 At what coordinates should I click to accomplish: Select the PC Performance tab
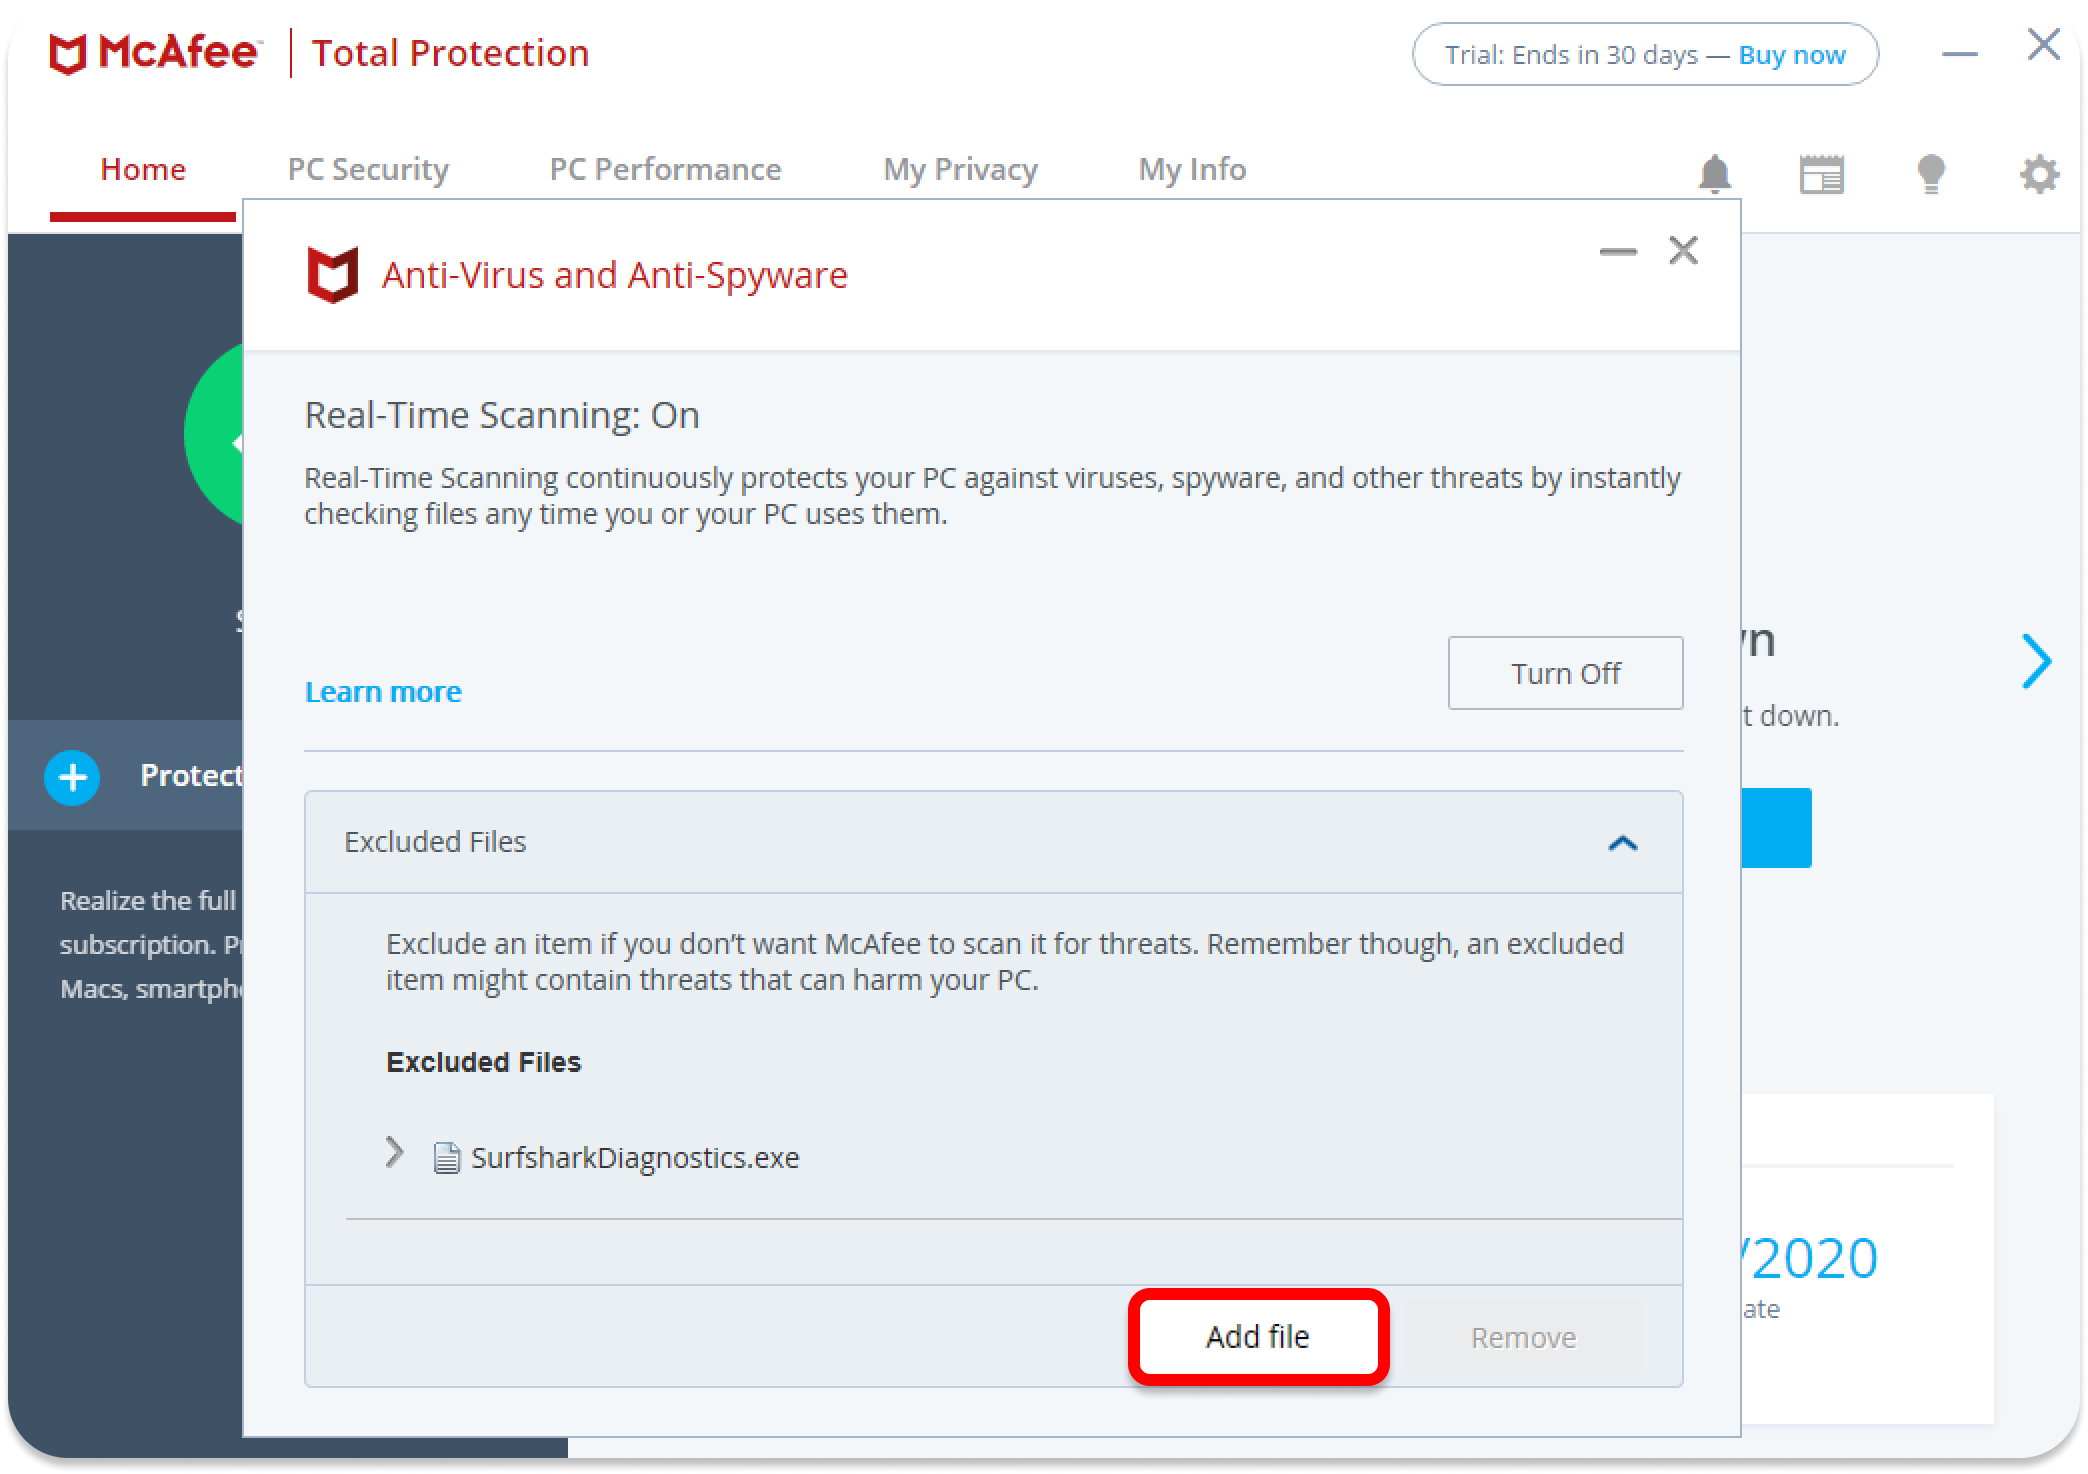[665, 169]
